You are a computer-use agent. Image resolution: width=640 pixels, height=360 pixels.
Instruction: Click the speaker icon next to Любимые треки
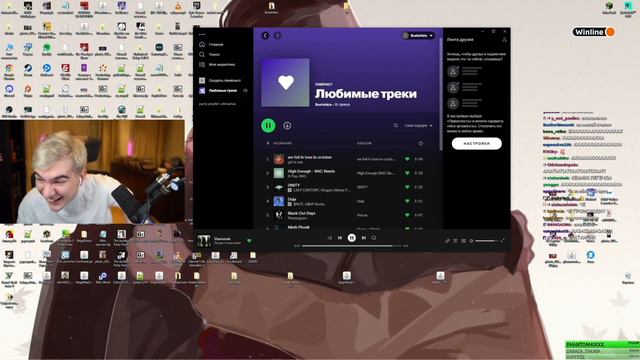coord(245,91)
